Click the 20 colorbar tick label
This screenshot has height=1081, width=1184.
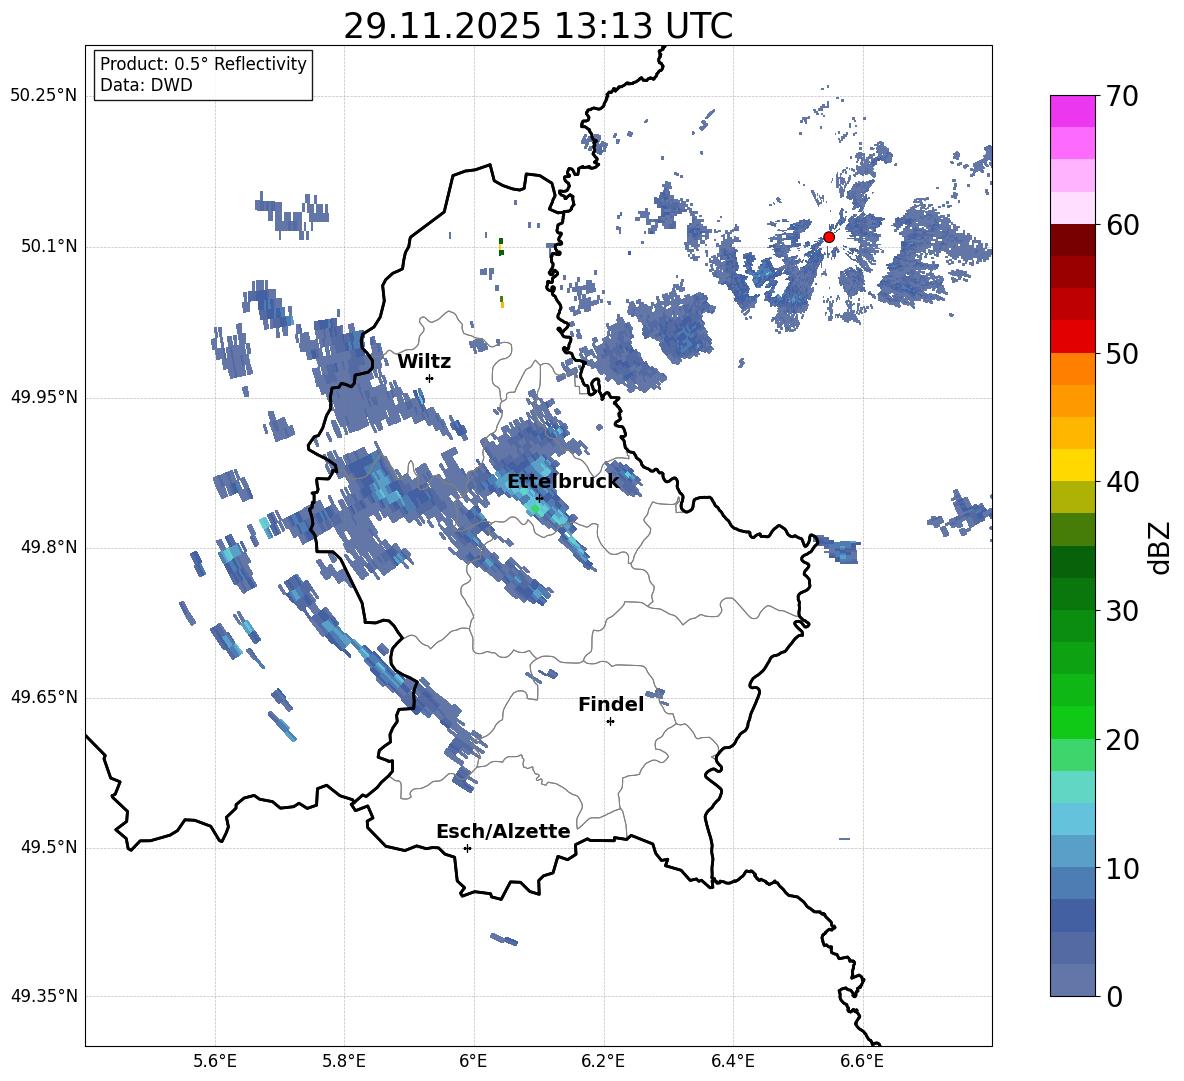tap(1122, 740)
